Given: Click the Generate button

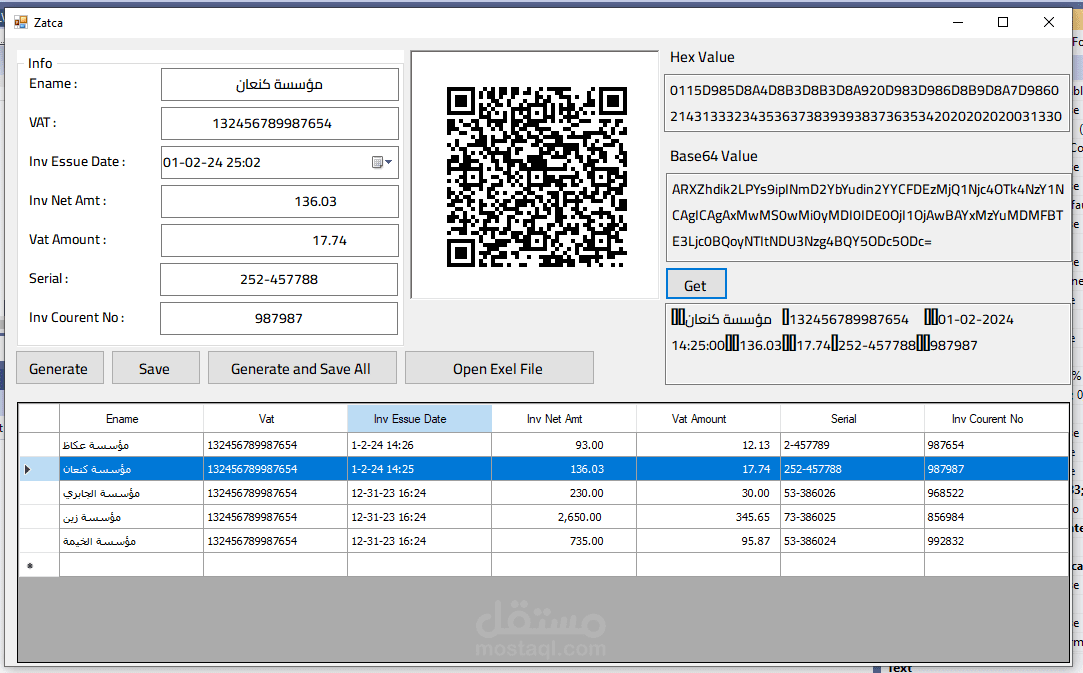Looking at the screenshot, I should (x=59, y=367).
